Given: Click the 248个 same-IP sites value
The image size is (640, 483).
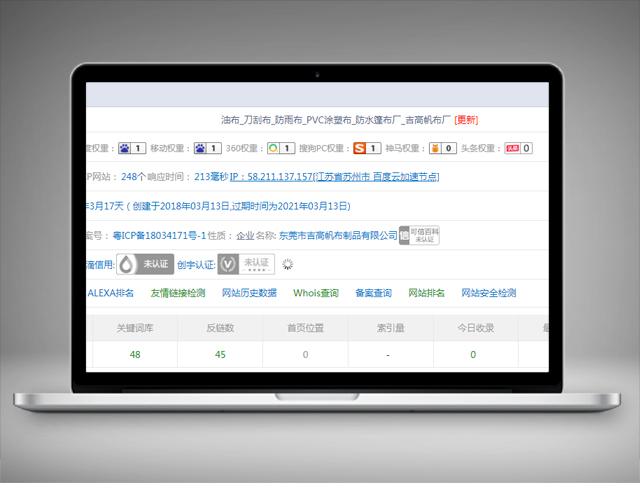Looking at the screenshot, I should point(133,177).
